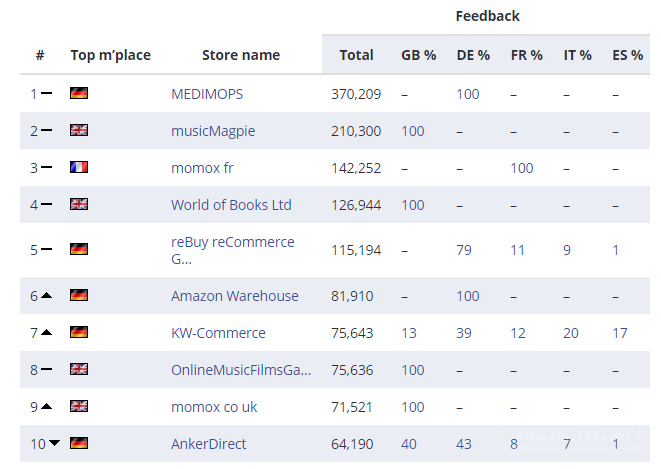Click reBuy's DE % value 79
Image resolution: width=661 pixels, height=469 pixels.
point(464,250)
